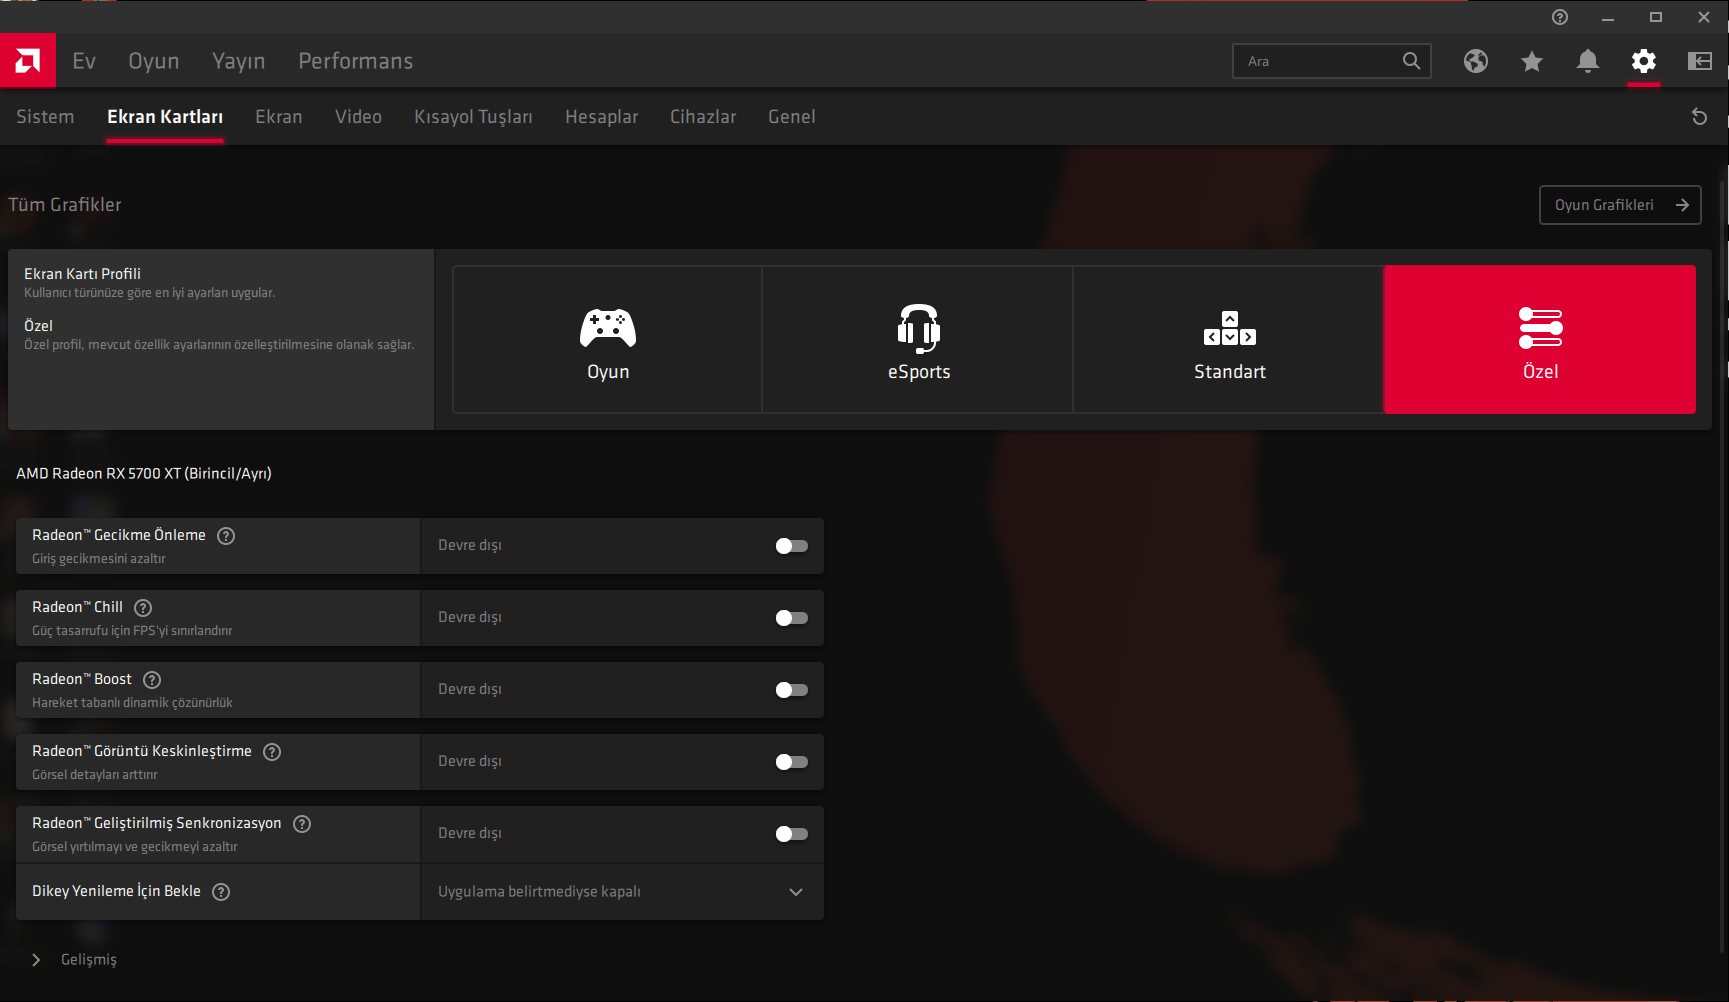Go to the Ev menu
Screen dimensions: 1729x1002
click(84, 61)
